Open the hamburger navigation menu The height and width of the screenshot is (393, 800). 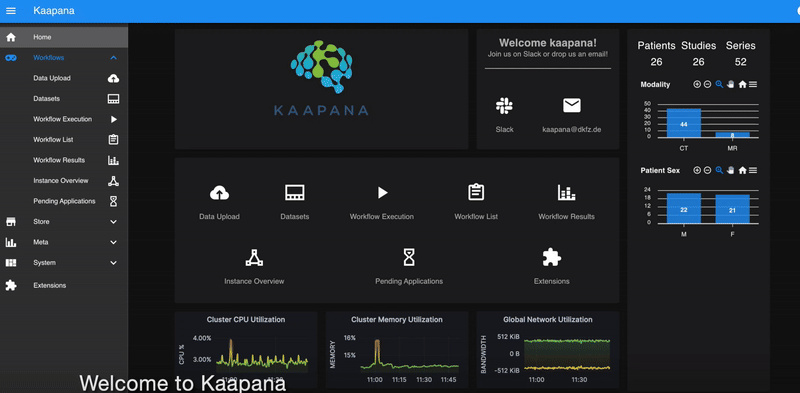coord(11,11)
